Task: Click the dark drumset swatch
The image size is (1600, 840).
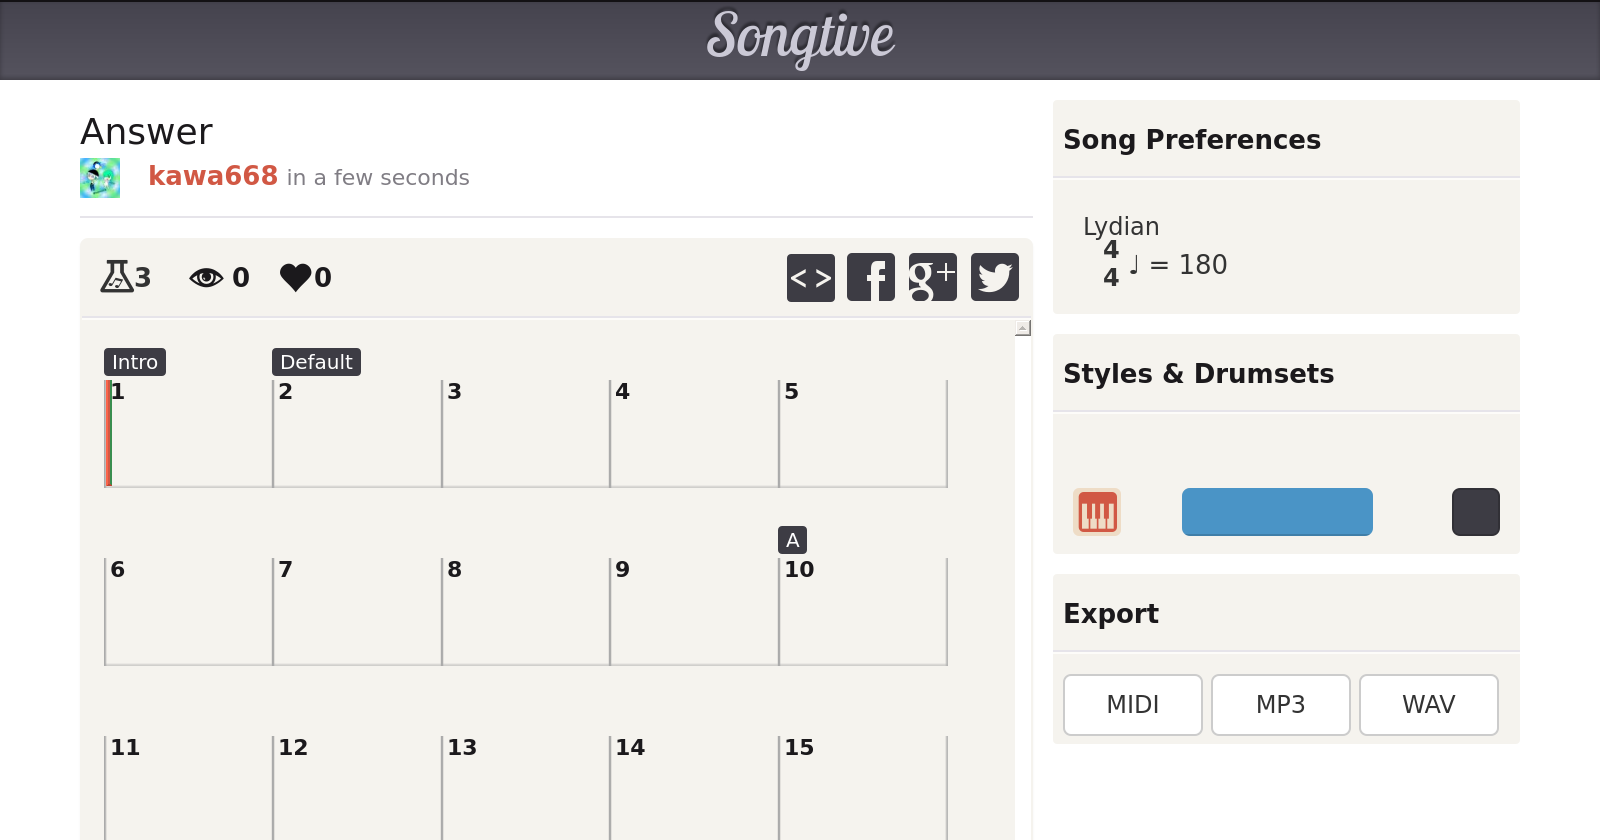Action: click(x=1475, y=512)
